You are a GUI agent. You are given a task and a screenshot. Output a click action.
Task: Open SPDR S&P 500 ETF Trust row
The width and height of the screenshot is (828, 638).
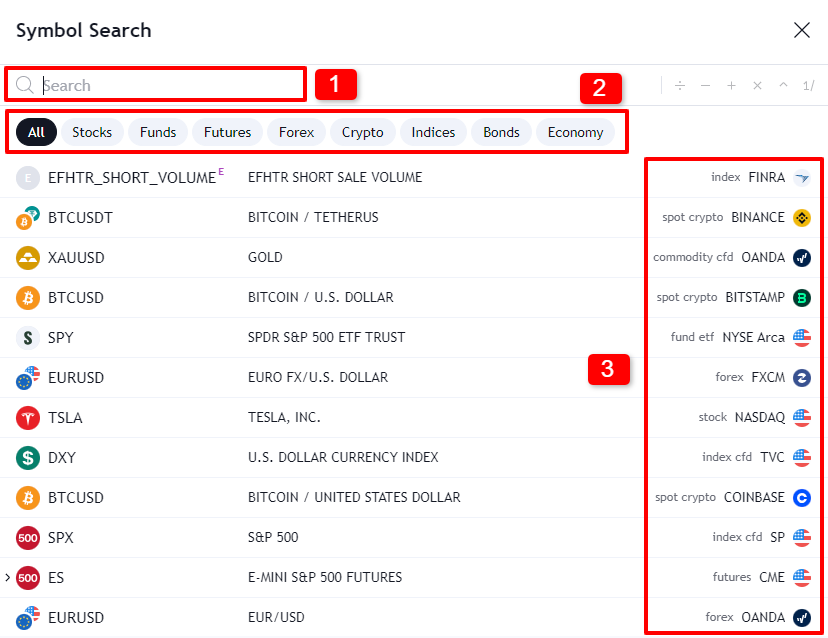(326, 337)
